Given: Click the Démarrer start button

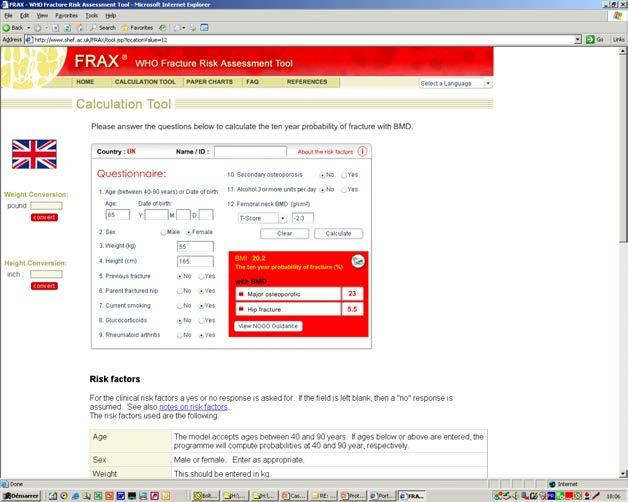Looking at the screenshot, I should point(21,496).
